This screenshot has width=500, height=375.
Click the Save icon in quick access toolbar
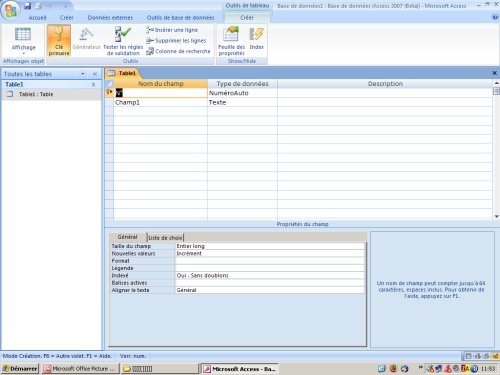click(28, 6)
